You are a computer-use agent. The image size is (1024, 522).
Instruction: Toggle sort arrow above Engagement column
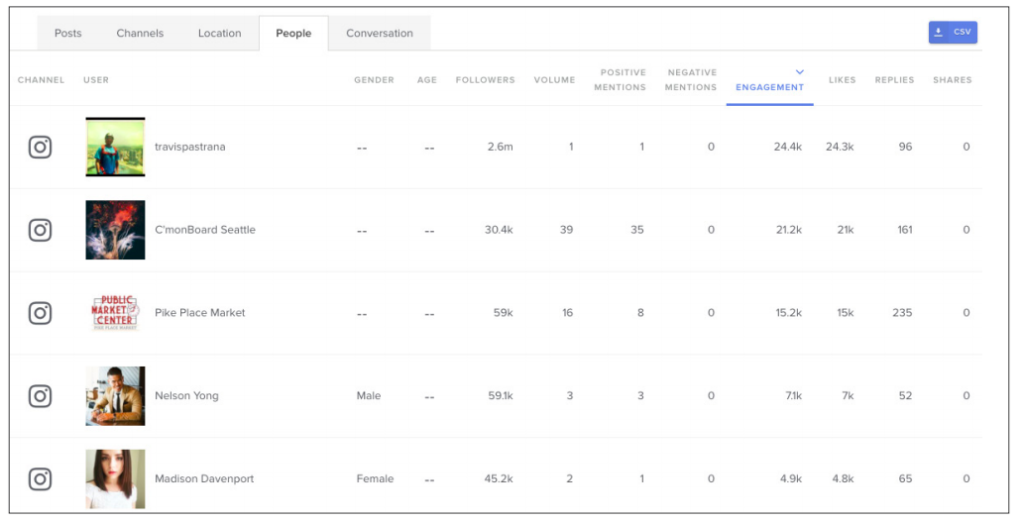pos(799,72)
